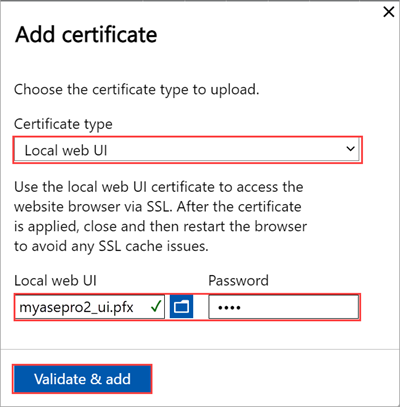
Task: Close the Add certificate panel
Action: 389,12
